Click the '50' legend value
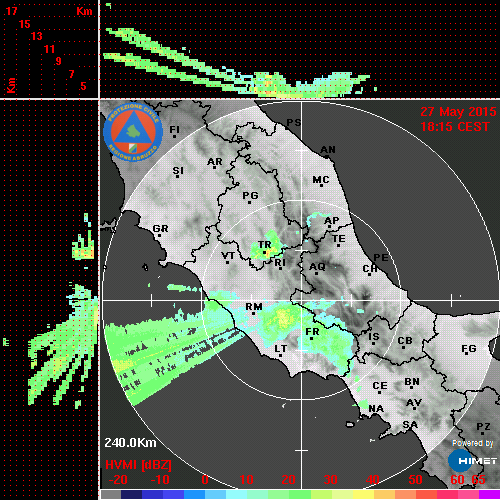The width and height of the screenshot is (500, 500). pyautogui.click(x=415, y=480)
